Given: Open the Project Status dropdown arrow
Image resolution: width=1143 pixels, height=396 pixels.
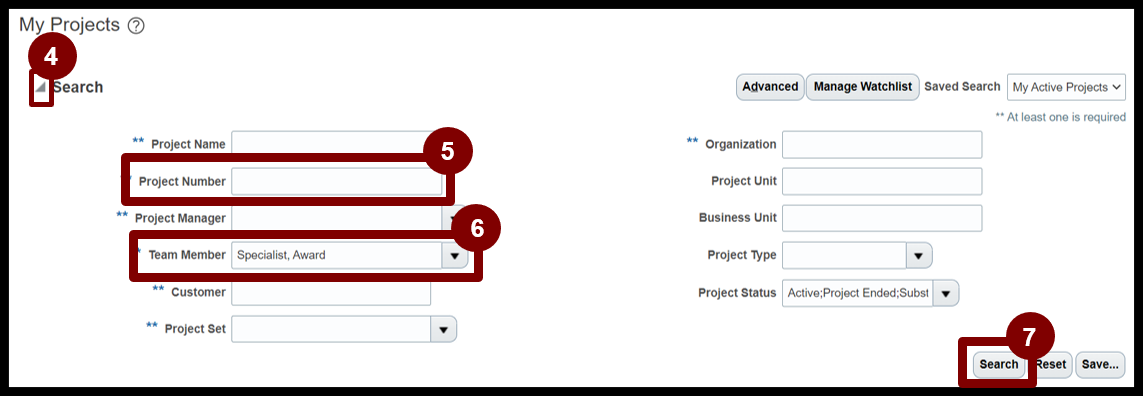Looking at the screenshot, I should click(x=945, y=293).
